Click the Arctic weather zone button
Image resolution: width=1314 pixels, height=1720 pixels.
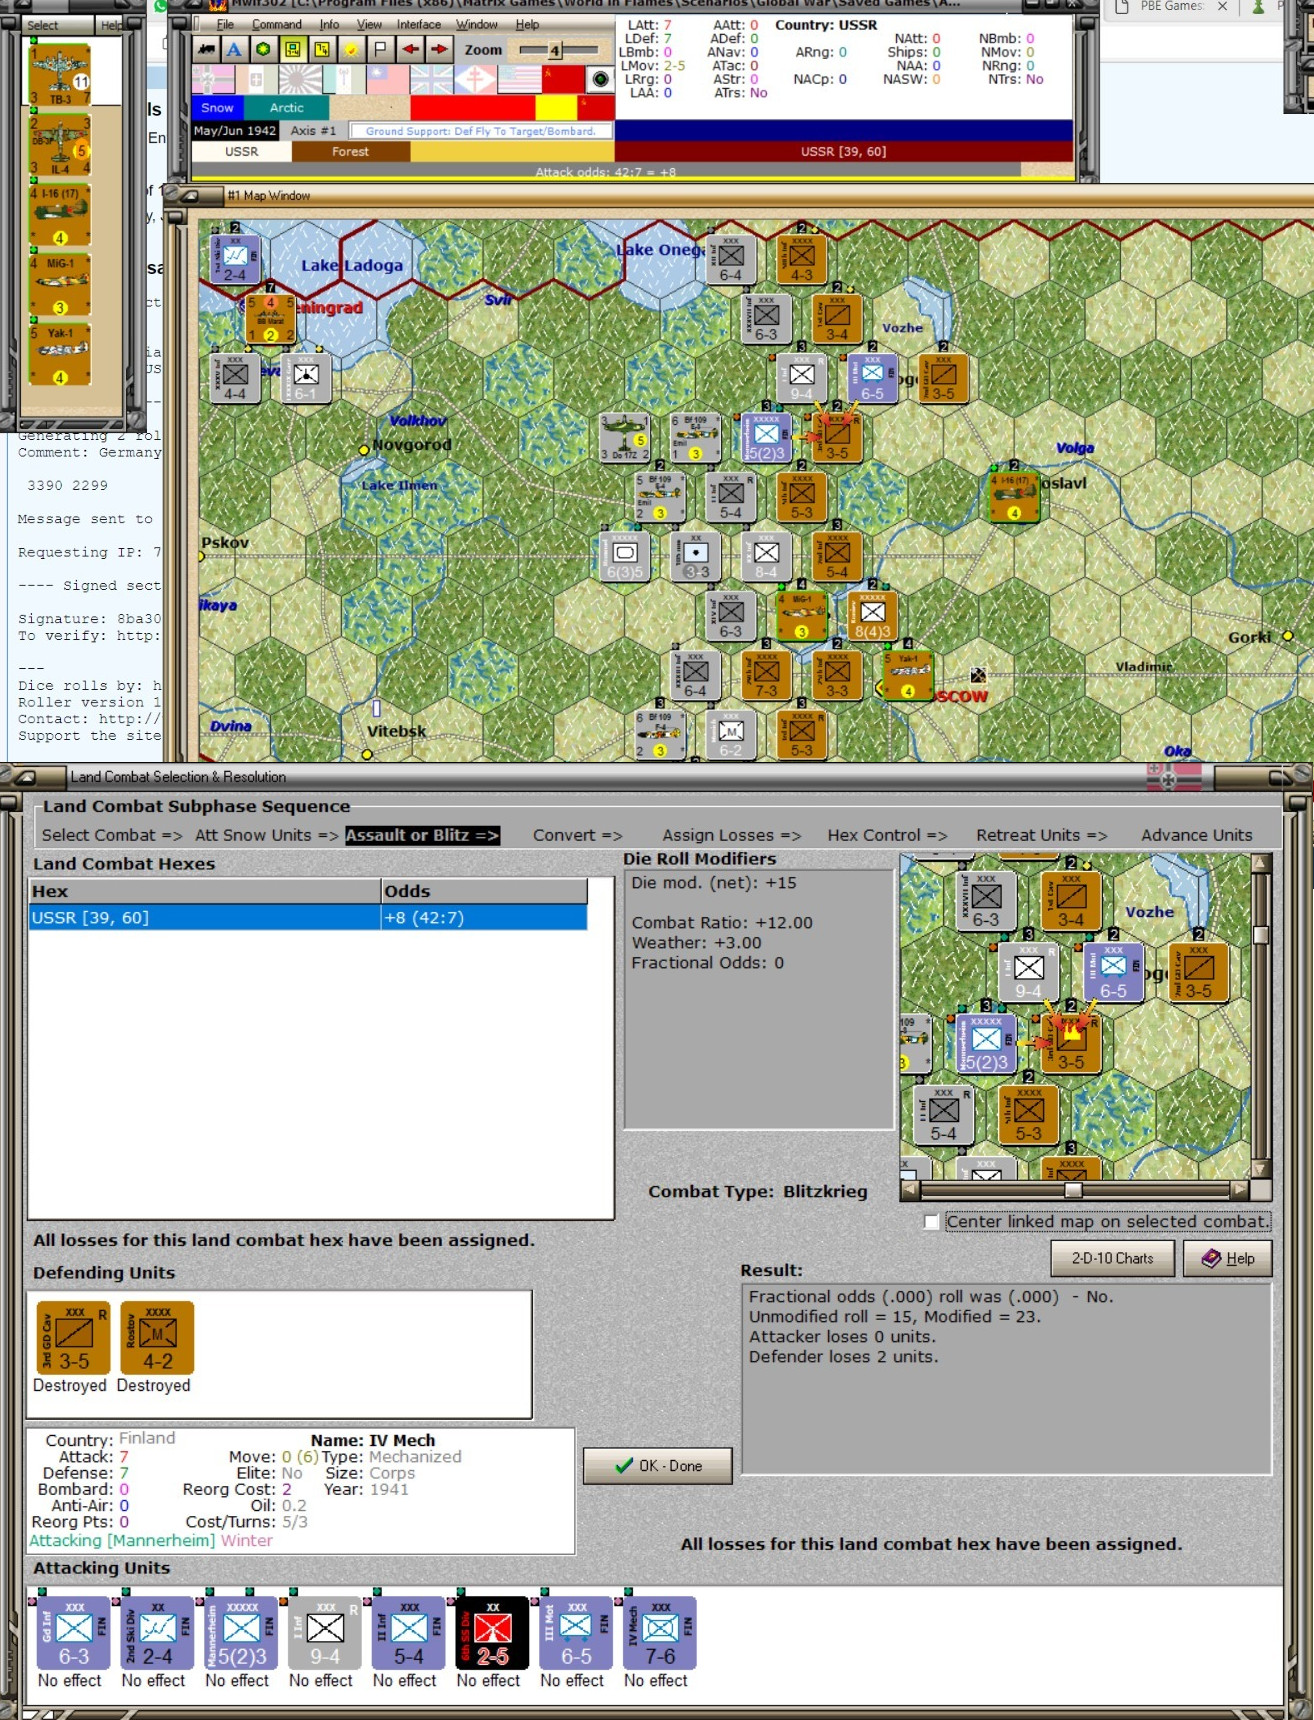[x=287, y=108]
